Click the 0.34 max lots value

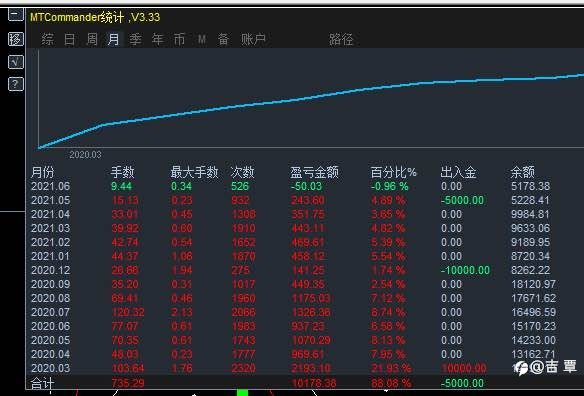[x=181, y=186]
